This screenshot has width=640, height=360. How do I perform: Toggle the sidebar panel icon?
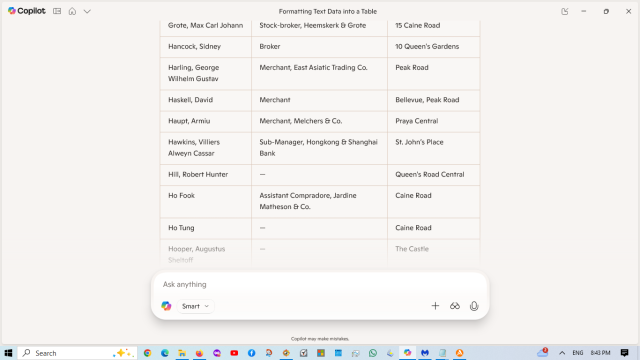pos(57,11)
